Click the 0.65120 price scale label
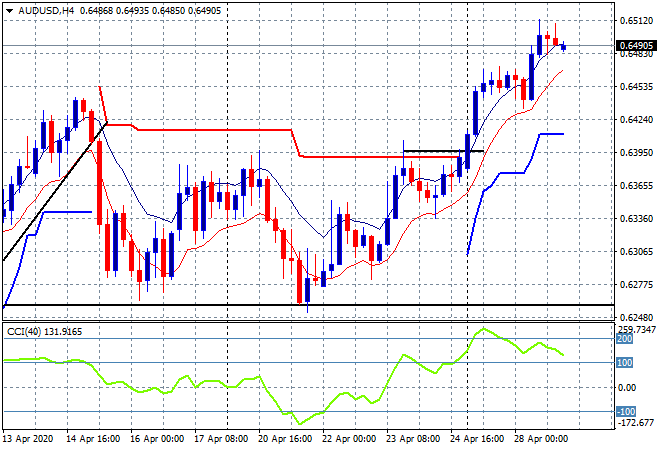Viewport: 660px width, 450px height. (636, 21)
